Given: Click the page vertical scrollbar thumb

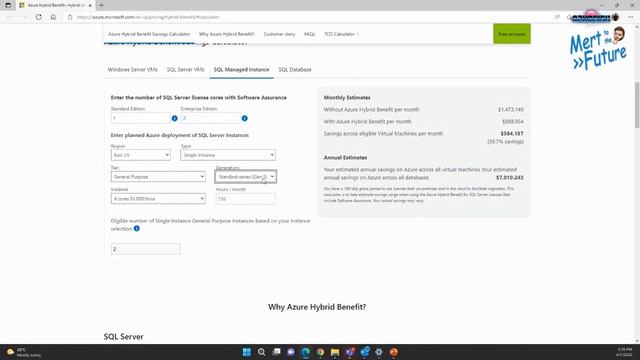Looking at the screenshot, I should click(637, 105).
